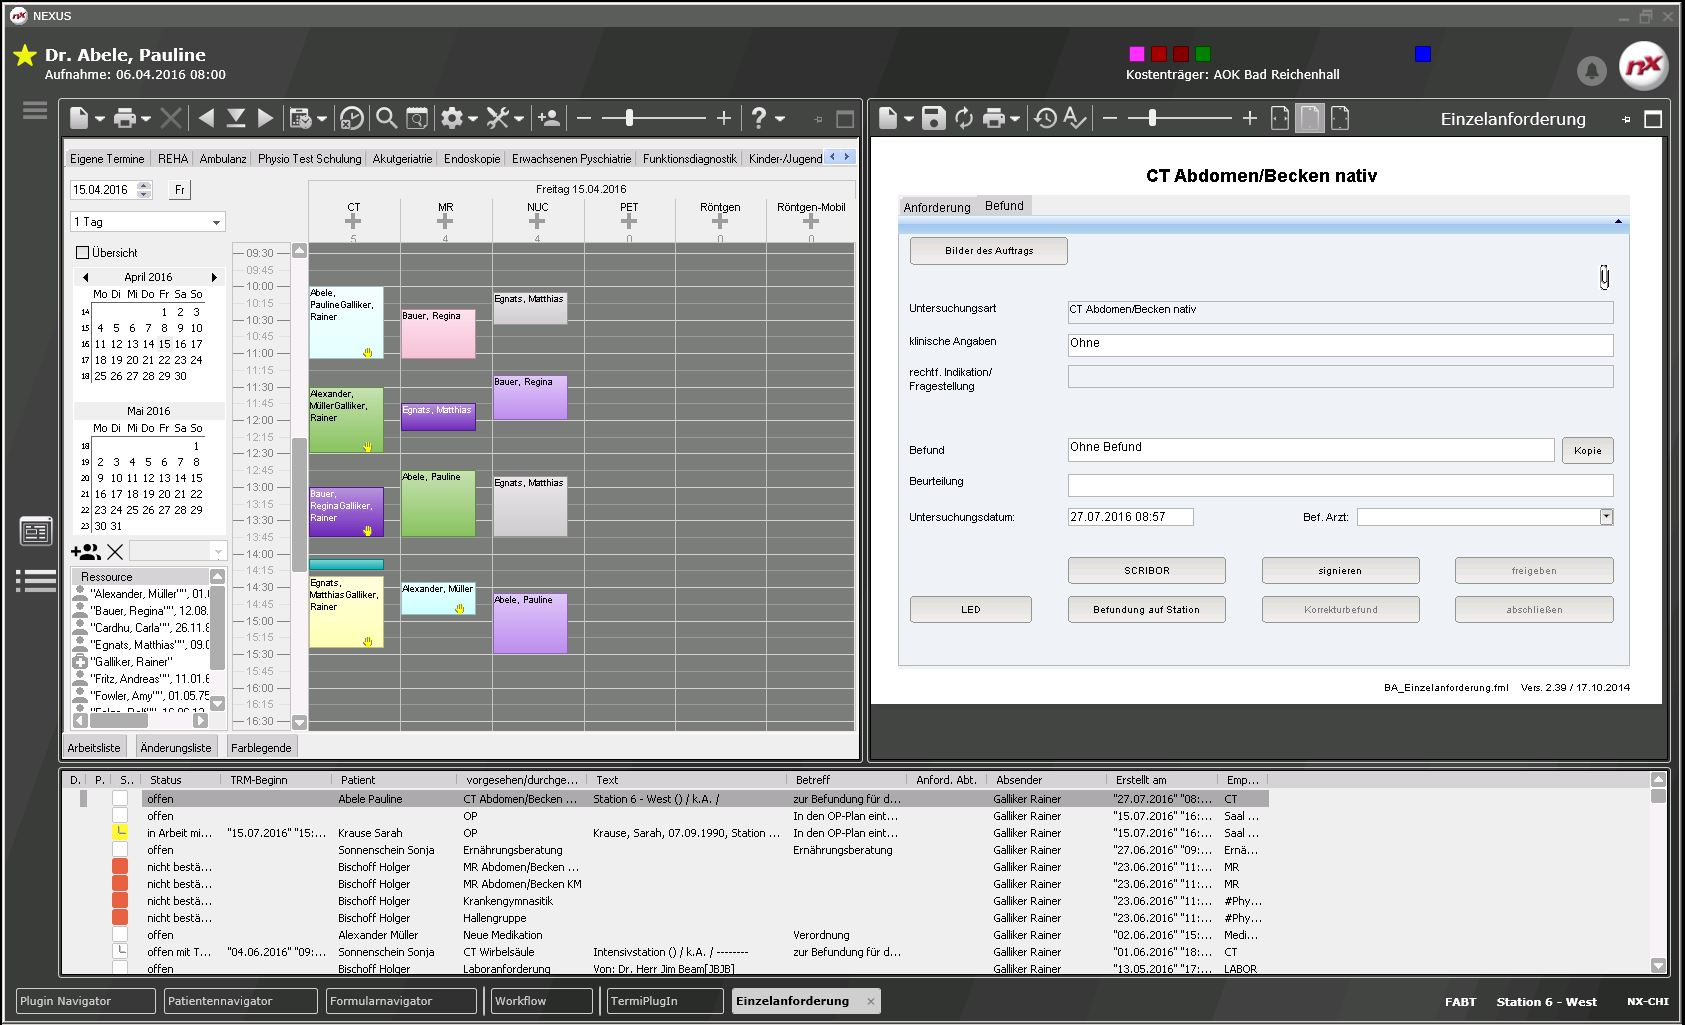Expand the gear settings dropdown arrow
The height and width of the screenshot is (1025, 1685).
(473, 119)
